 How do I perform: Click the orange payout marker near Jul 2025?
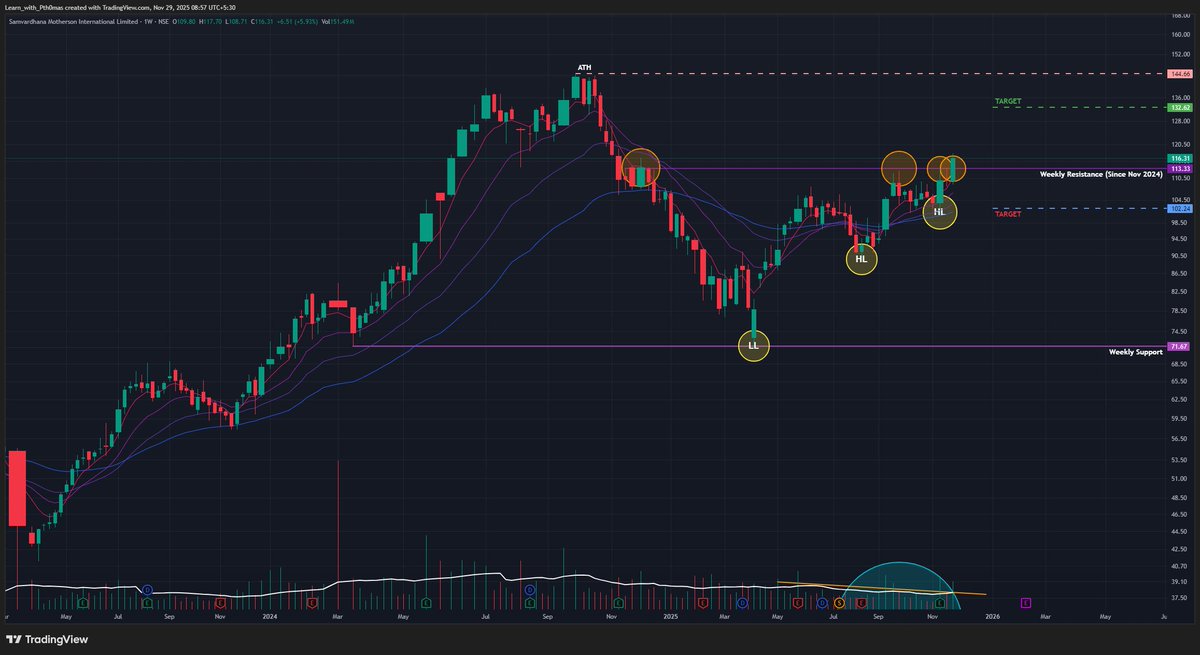pyautogui.click(x=839, y=602)
